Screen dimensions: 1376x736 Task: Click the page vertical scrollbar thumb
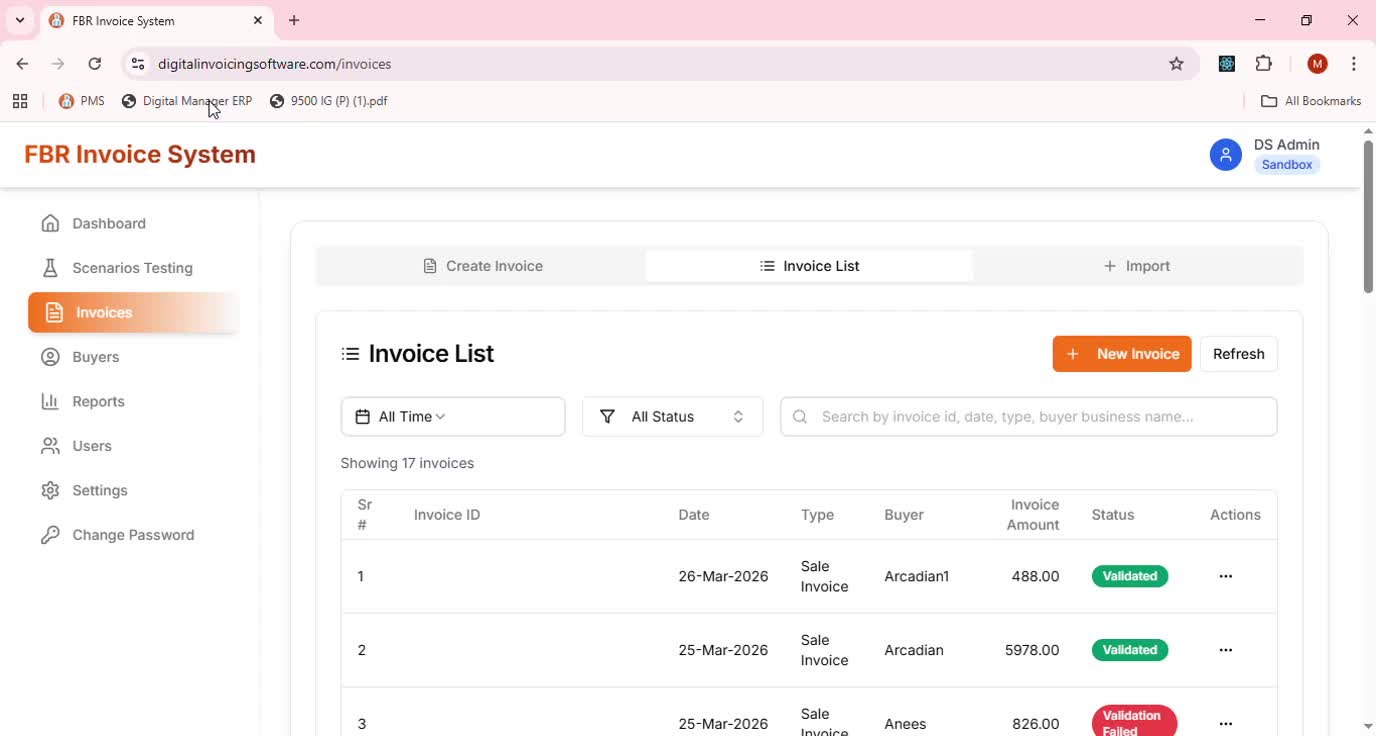[1368, 217]
